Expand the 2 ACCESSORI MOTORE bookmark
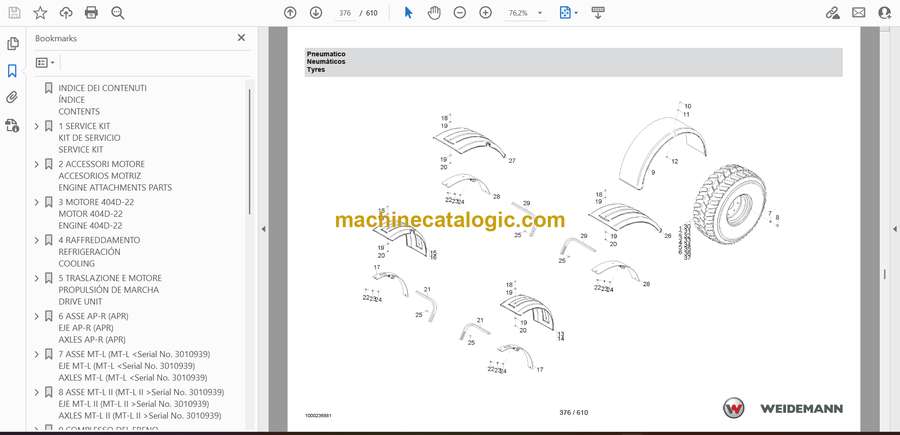This screenshot has width=900, height=435. [x=37, y=164]
